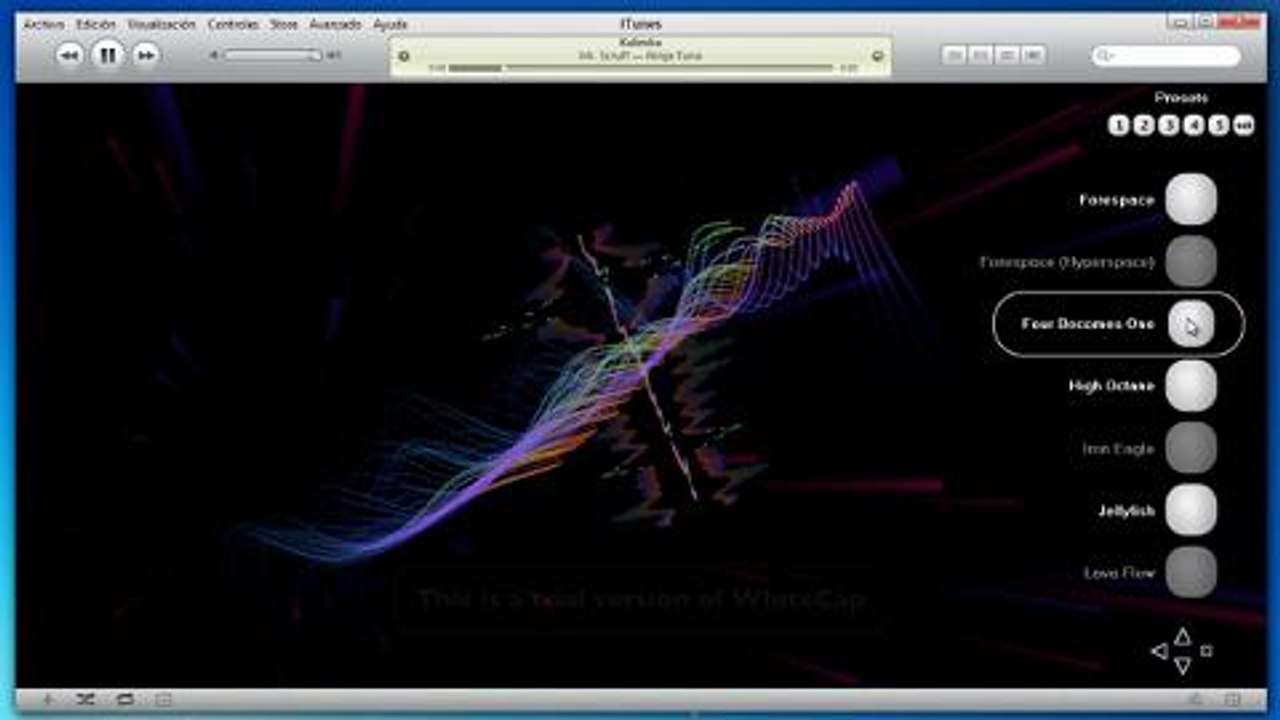Toggle the Forespace visualizer button
The image size is (1280, 720).
(x=1191, y=200)
